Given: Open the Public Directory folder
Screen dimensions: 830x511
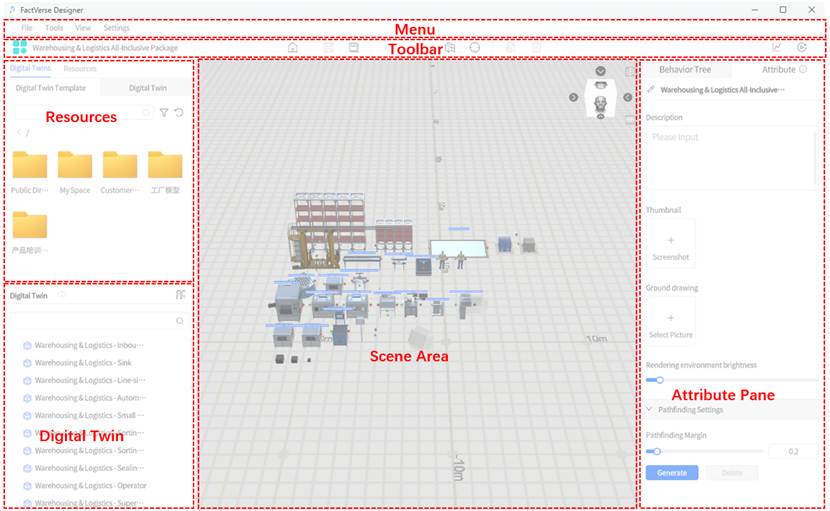Looking at the screenshot, I should click(x=29, y=166).
